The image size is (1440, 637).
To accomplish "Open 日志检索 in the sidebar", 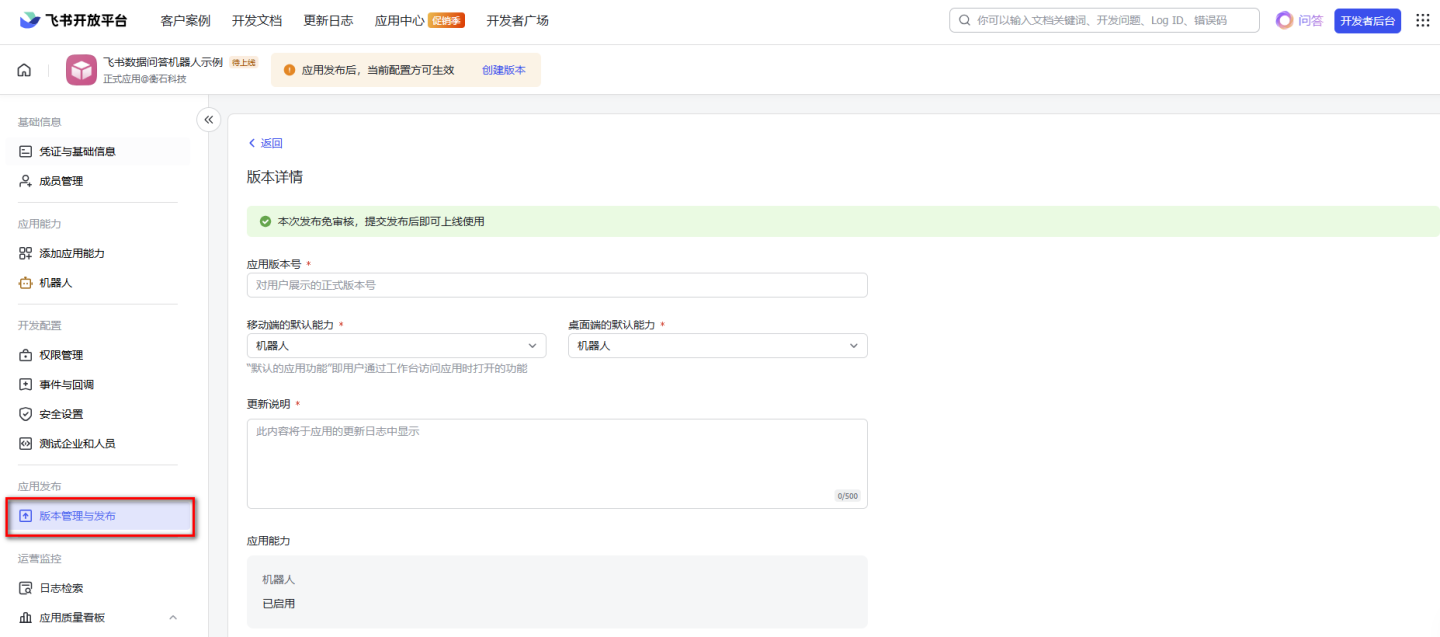I will [x=60, y=588].
